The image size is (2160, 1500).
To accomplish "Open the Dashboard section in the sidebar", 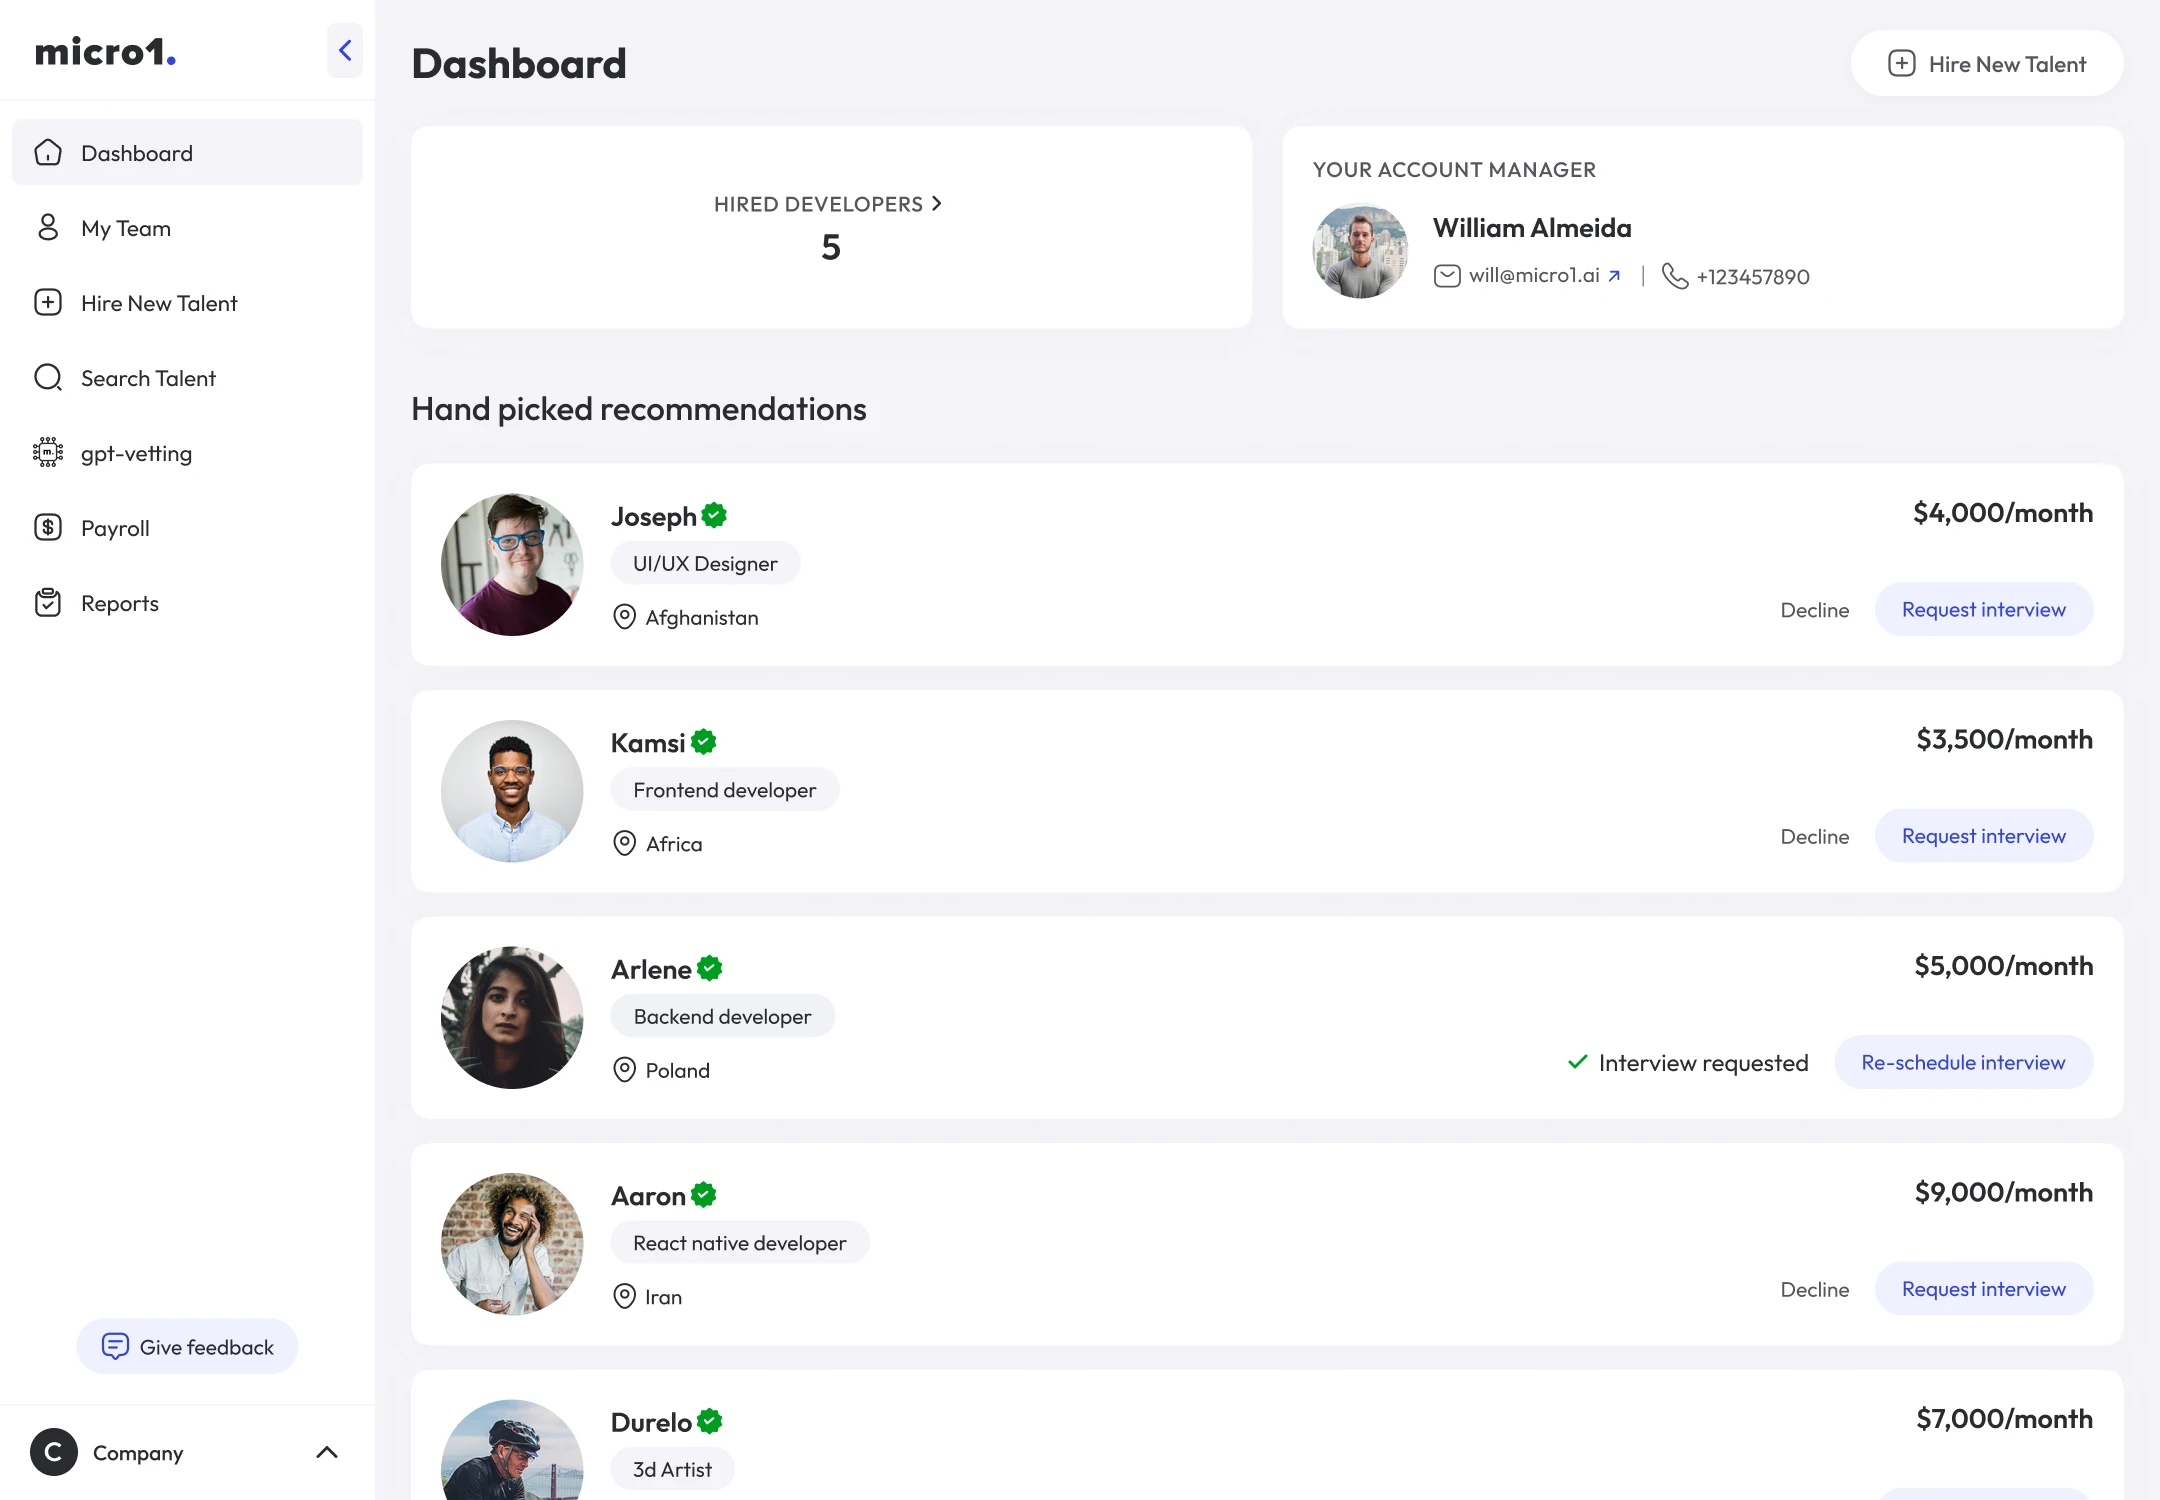I will coord(136,152).
